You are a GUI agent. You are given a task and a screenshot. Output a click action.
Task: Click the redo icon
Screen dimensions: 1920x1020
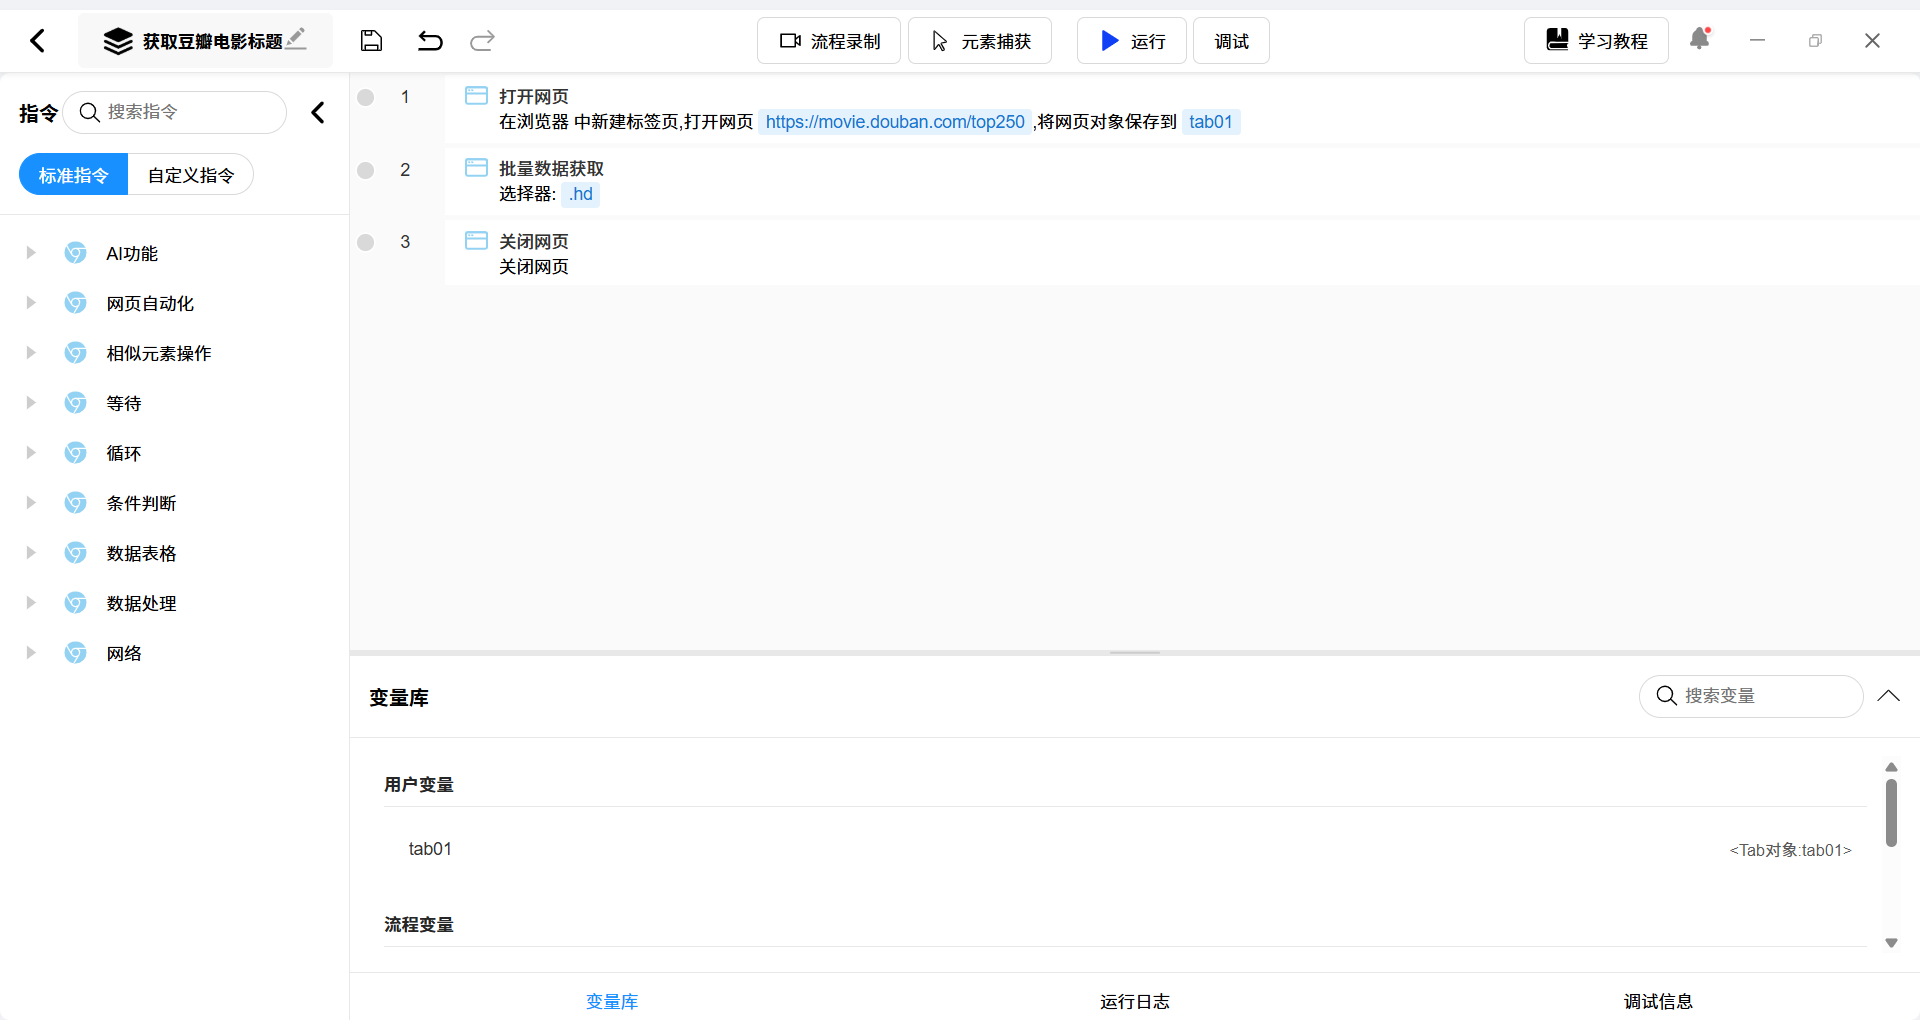pyautogui.click(x=482, y=41)
